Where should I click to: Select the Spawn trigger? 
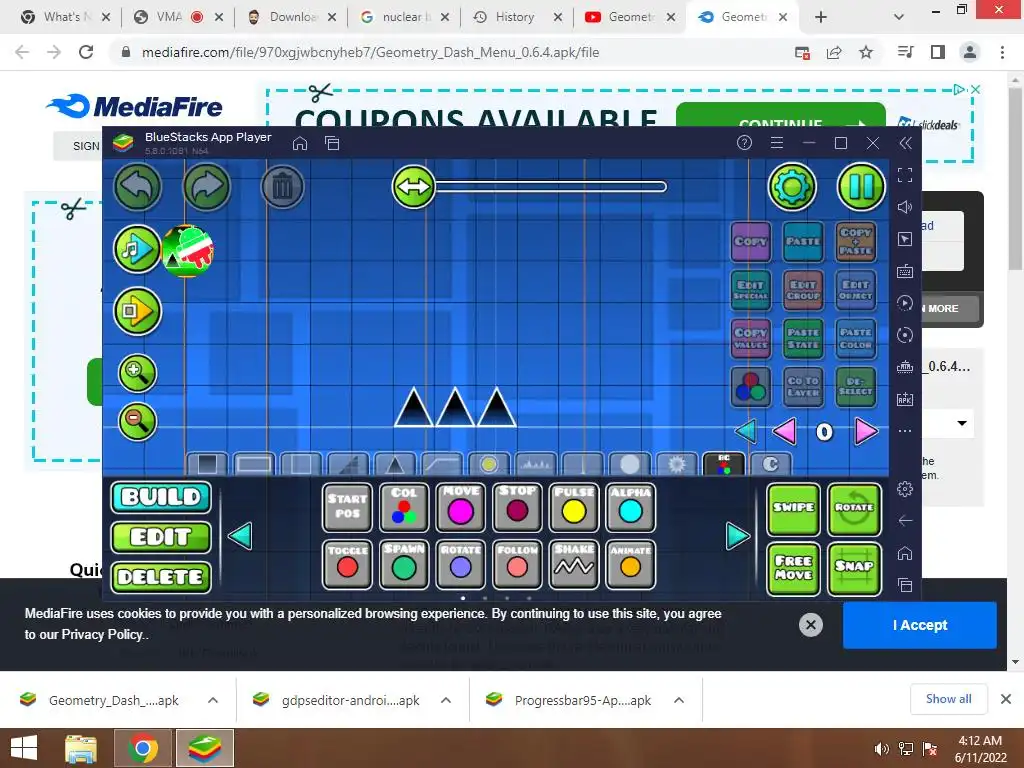(404, 564)
